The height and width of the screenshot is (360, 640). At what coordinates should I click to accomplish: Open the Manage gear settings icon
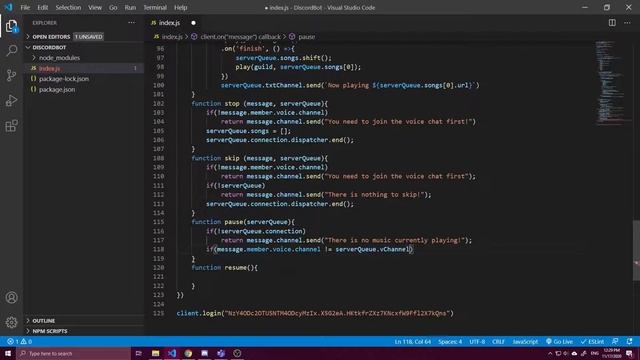(11, 322)
